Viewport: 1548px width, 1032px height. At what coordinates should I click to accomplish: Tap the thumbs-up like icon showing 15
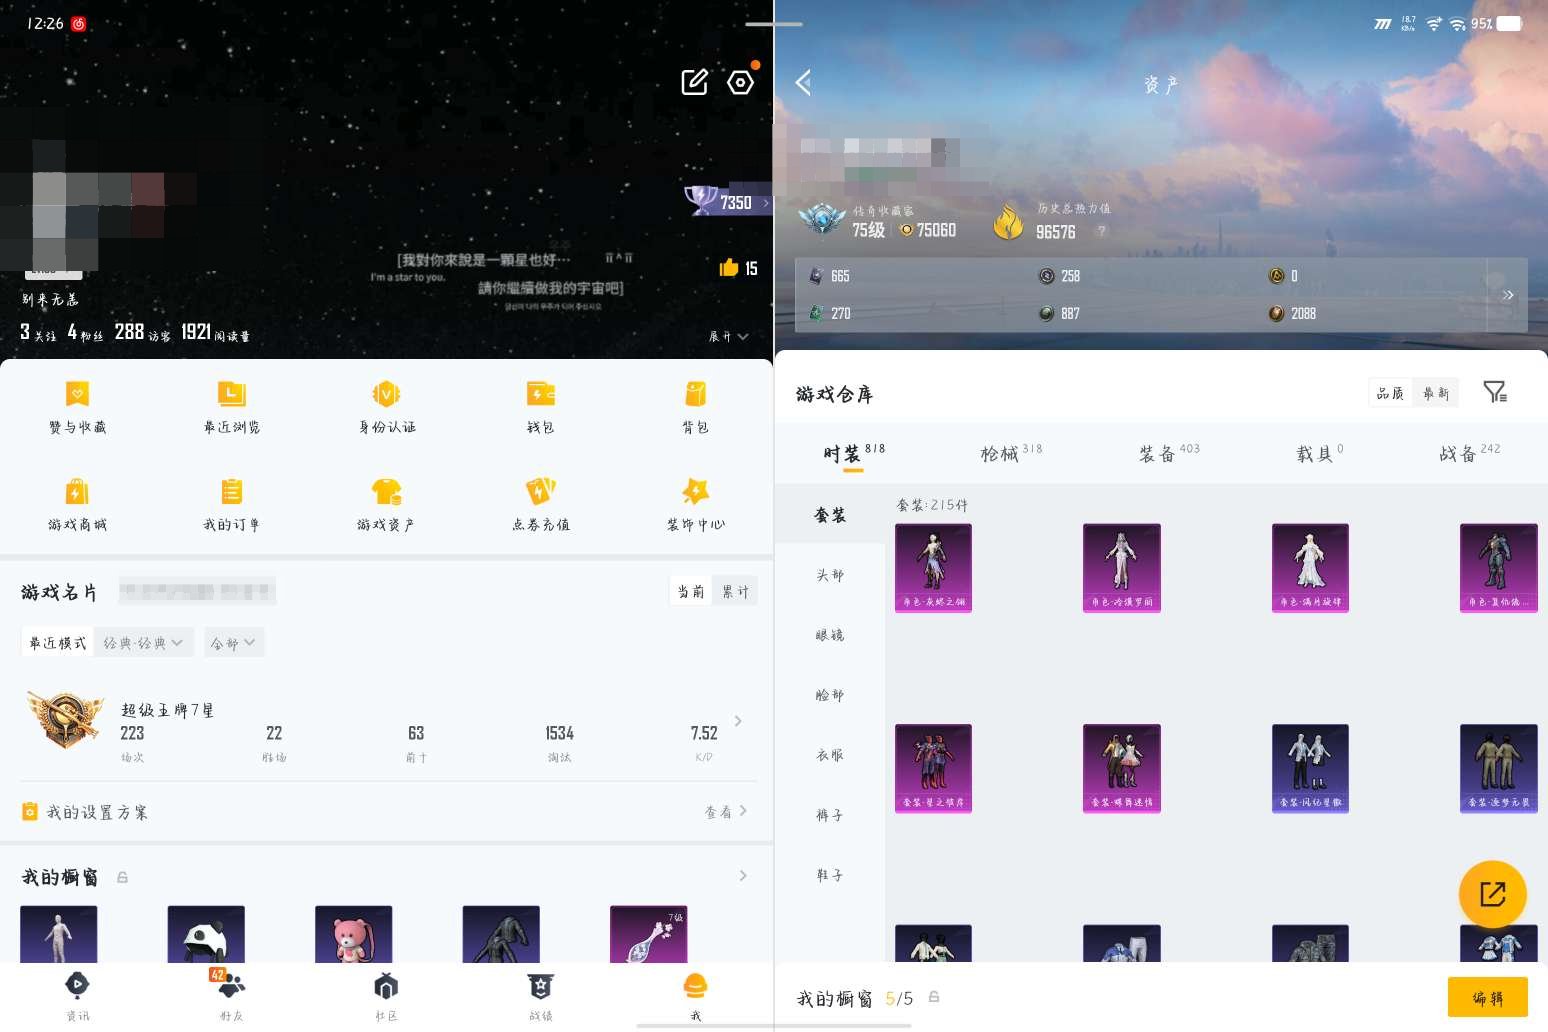pyautogui.click(x=738, y=267)
